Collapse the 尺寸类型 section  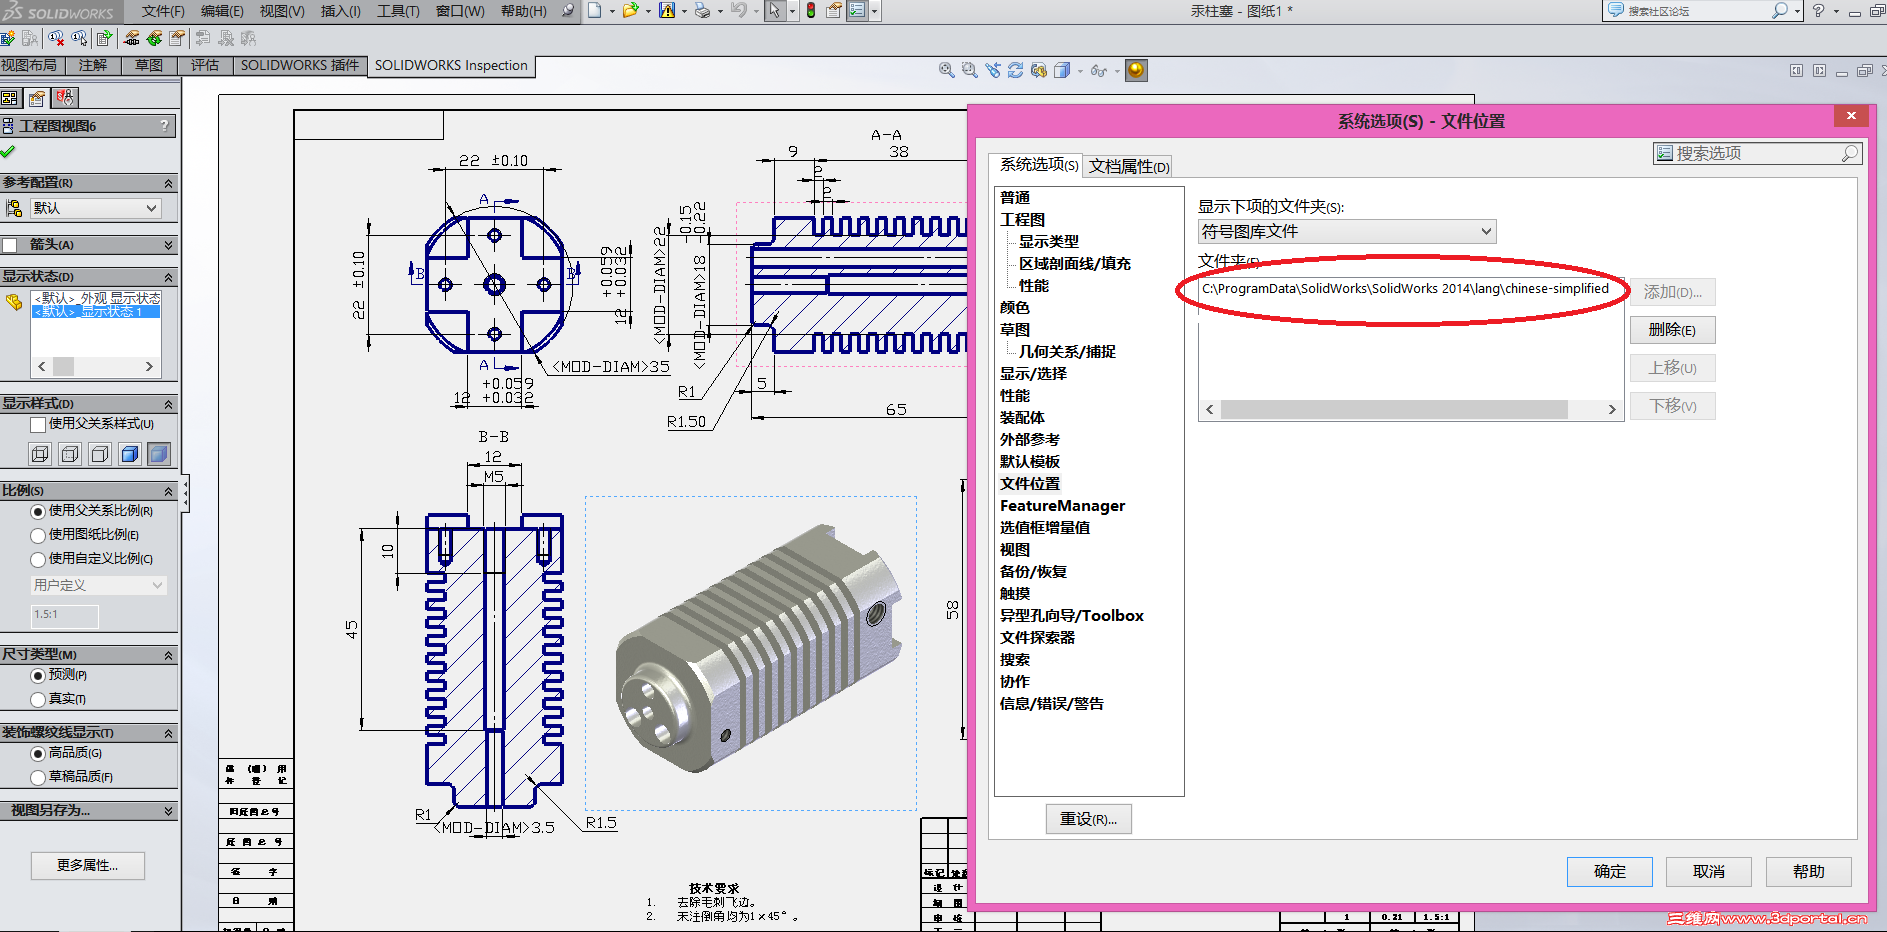click(168, 655)
